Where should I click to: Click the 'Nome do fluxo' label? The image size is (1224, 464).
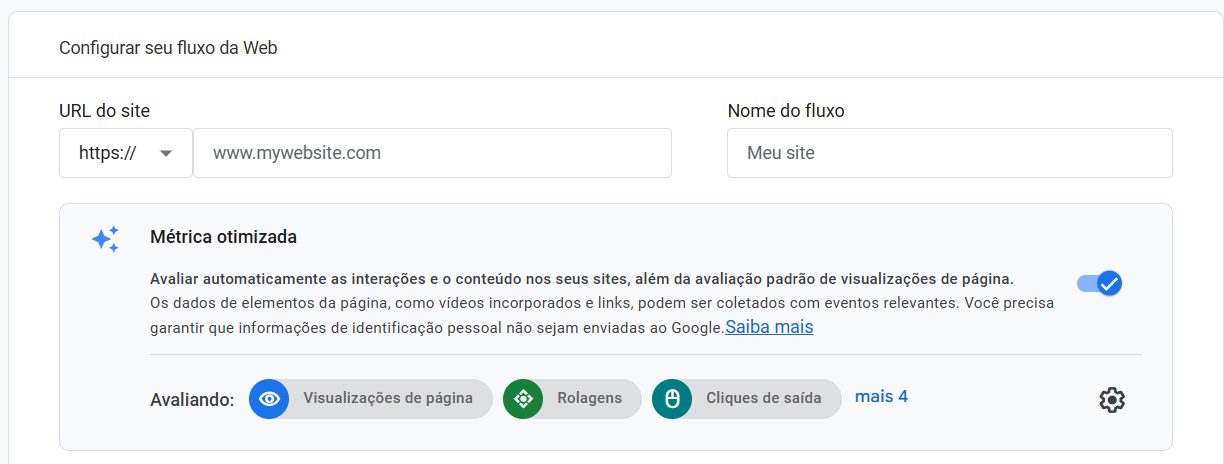(786, 111)
